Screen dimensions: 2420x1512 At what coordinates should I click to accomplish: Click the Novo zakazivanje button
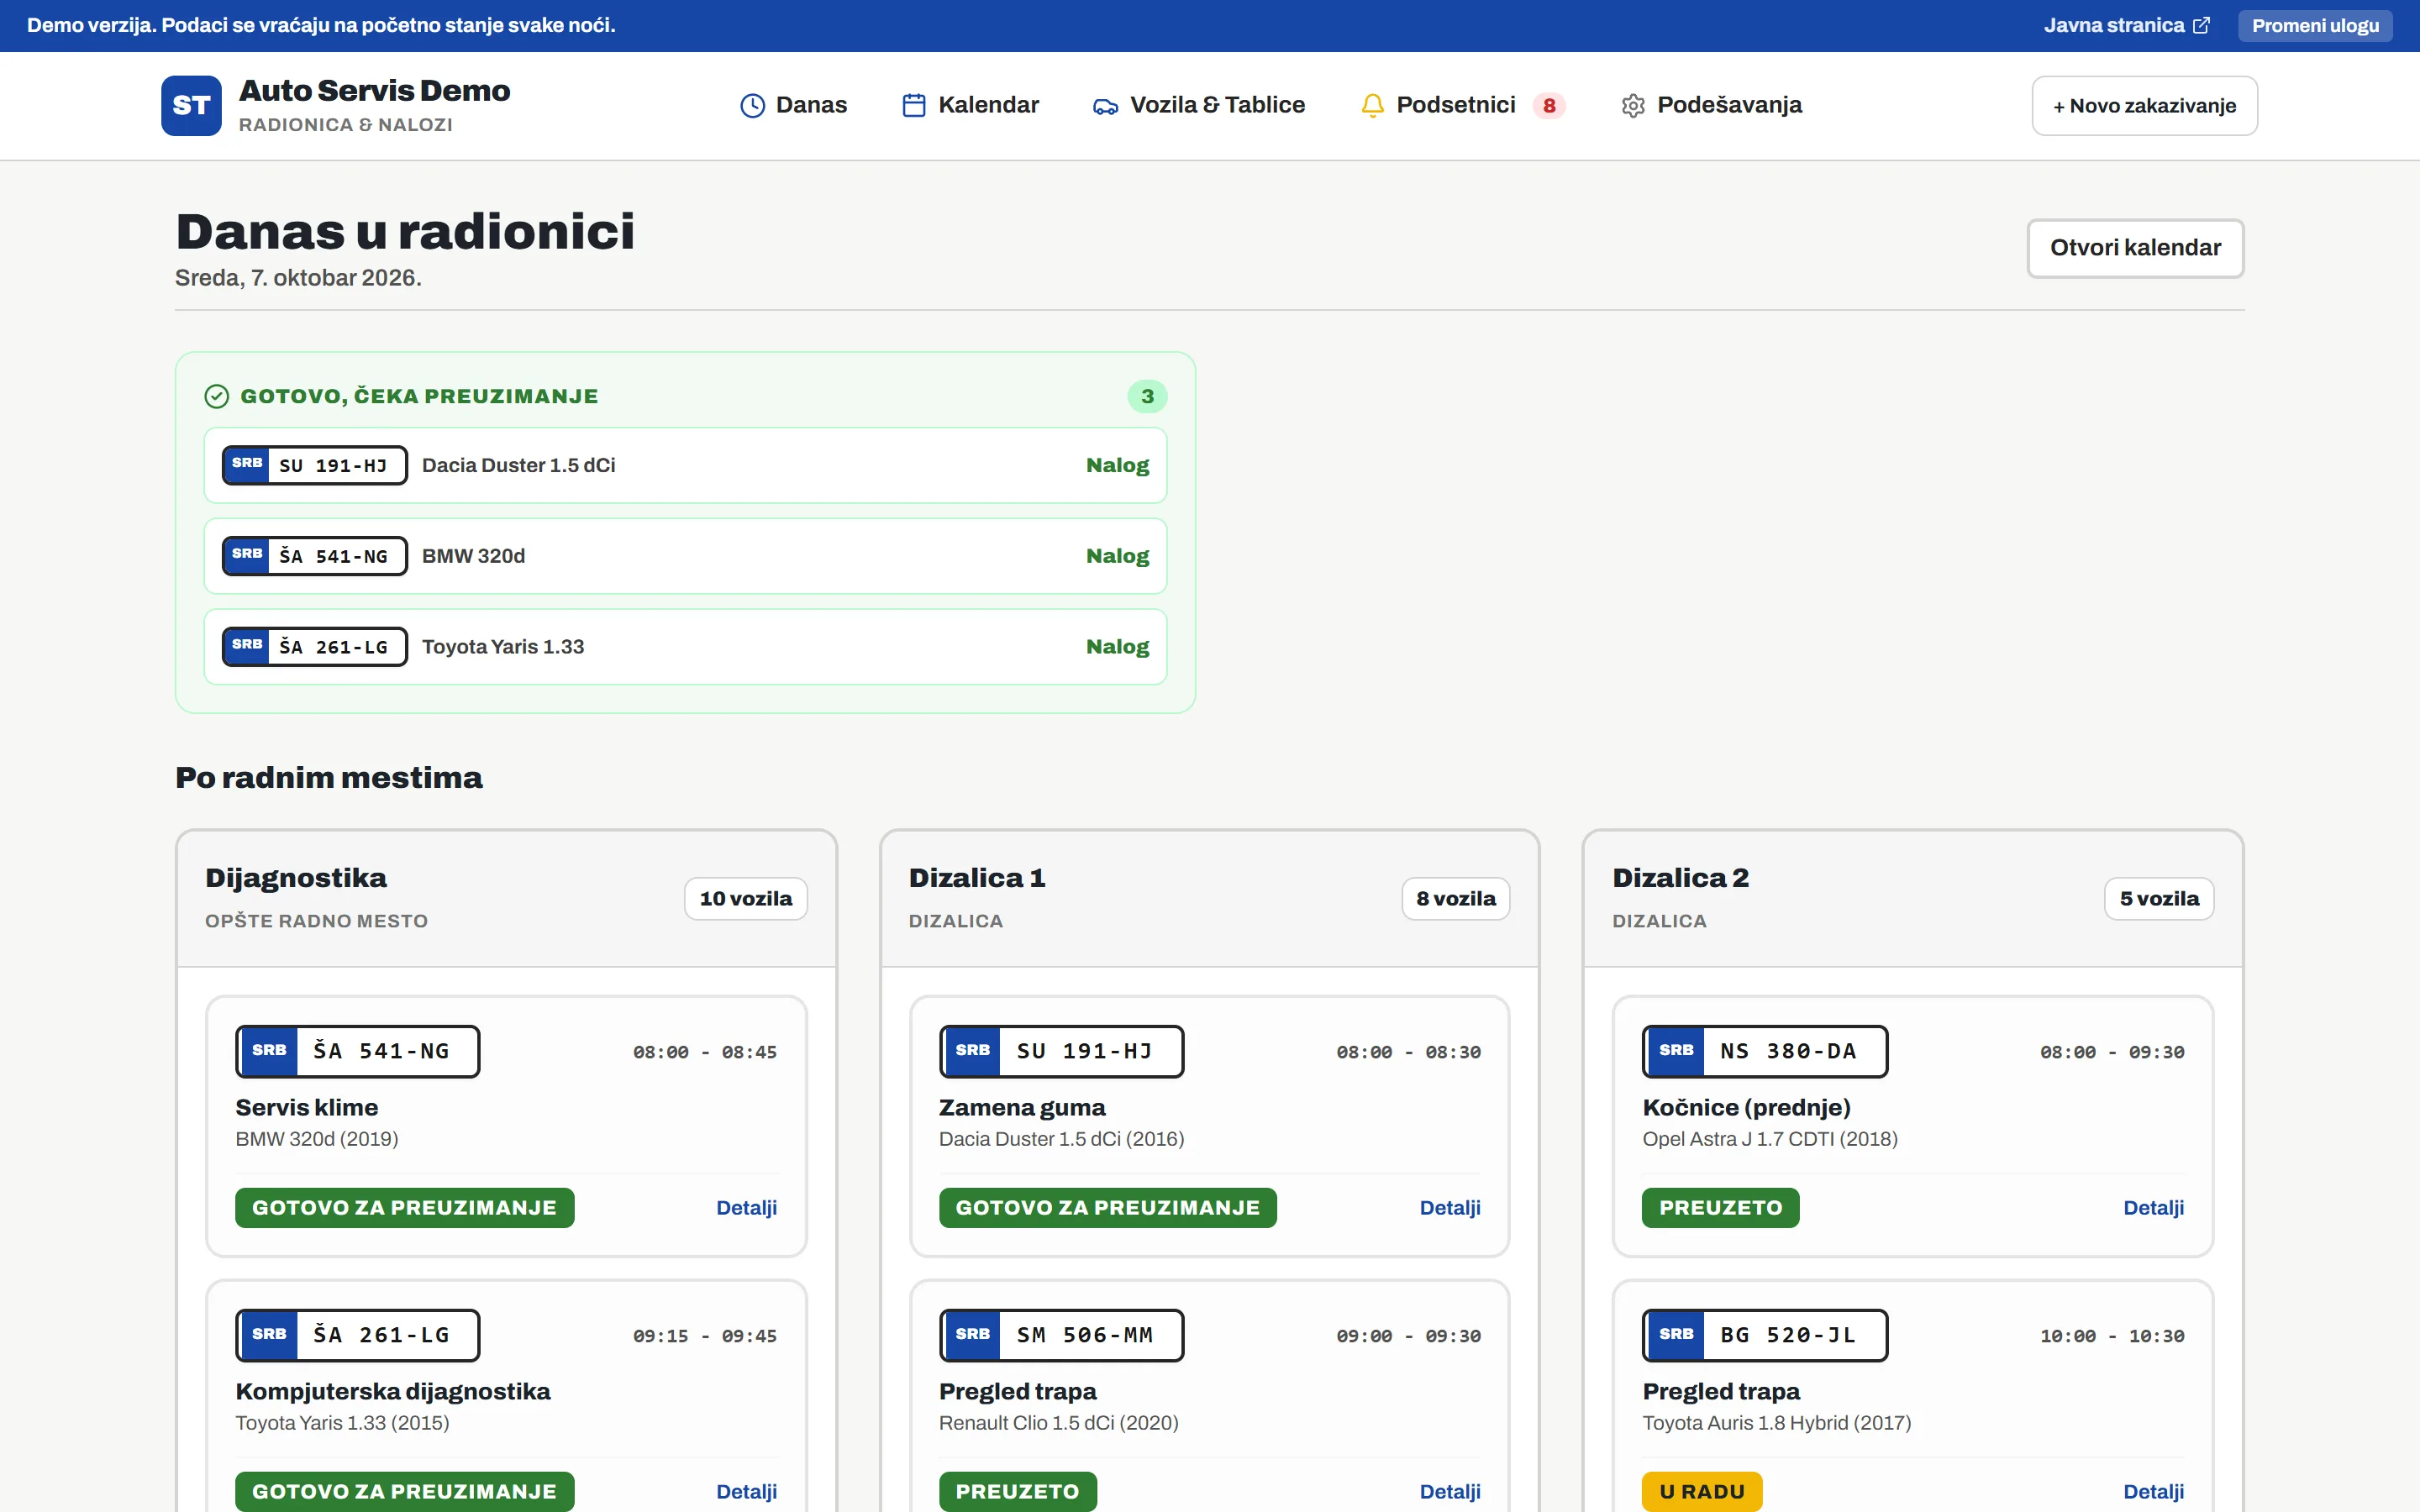click(2144, 106)
